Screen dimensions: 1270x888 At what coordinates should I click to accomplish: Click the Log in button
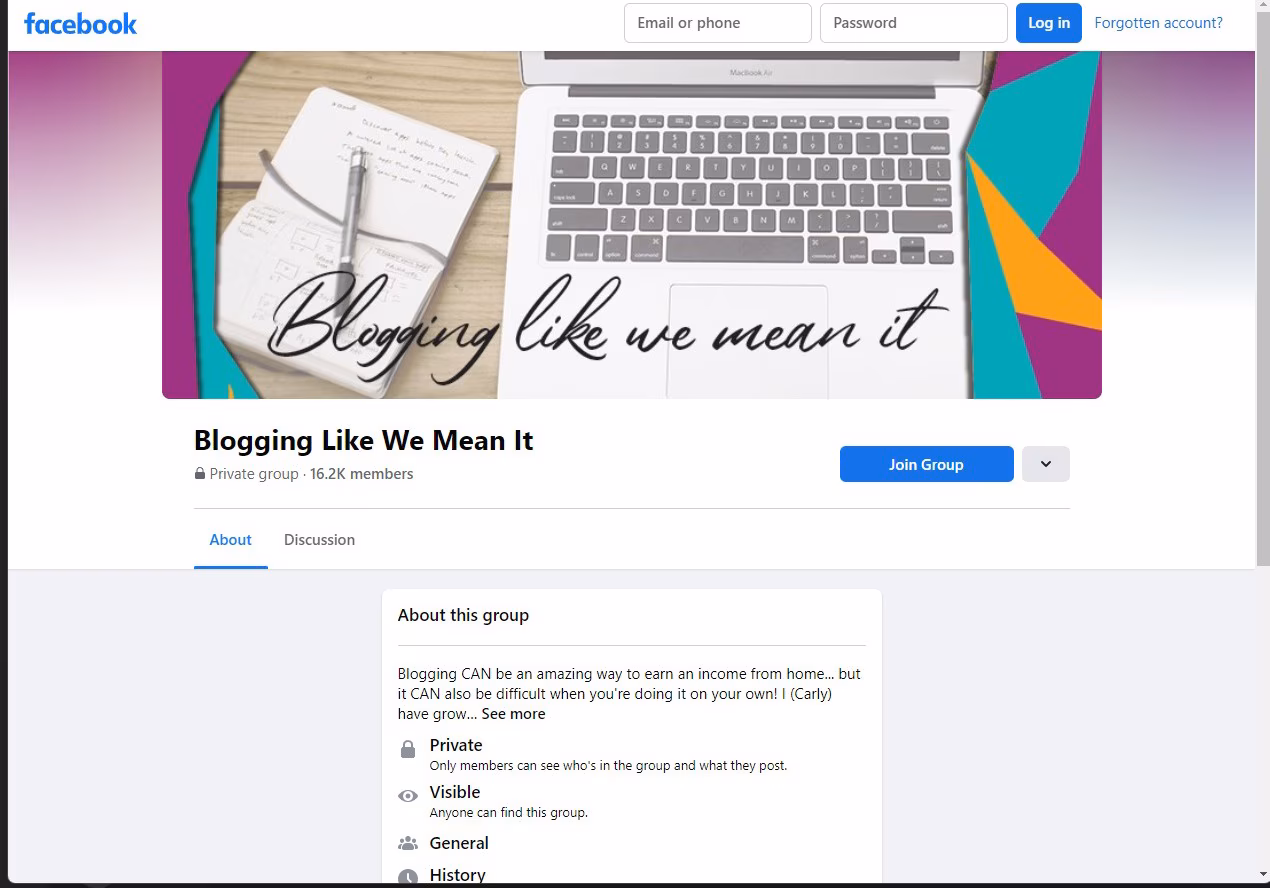pyautogui.click(x=1049, y=23)
